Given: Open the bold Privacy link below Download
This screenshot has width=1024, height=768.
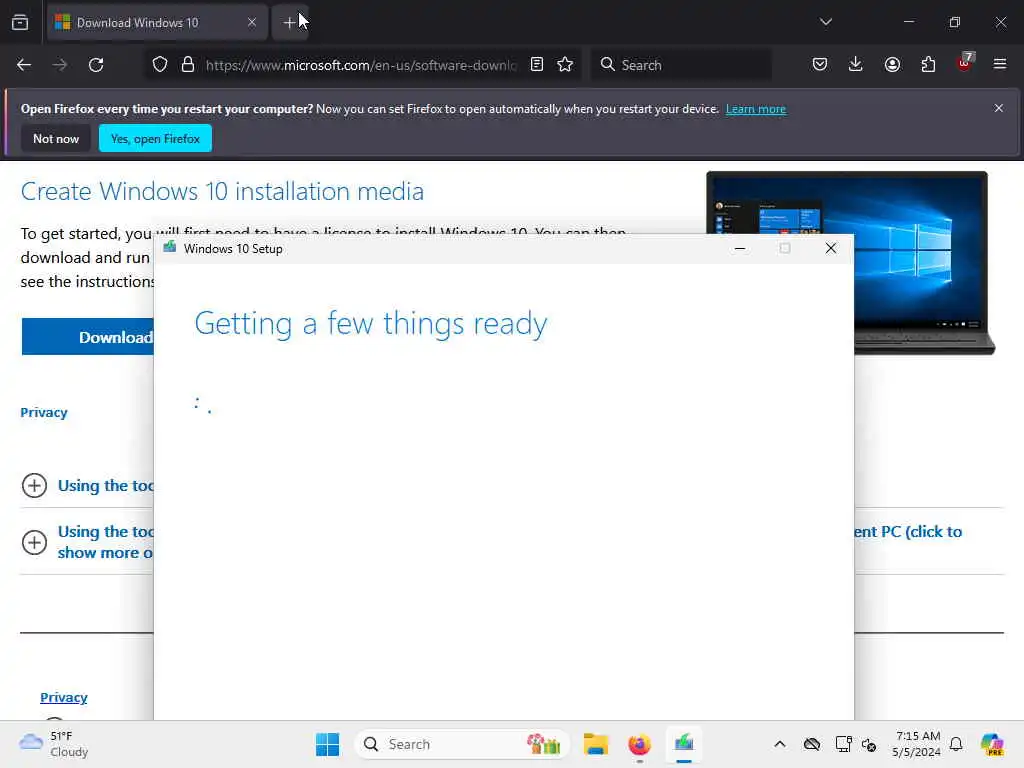Looking at the screenshot, I should [x=44, y=412].
